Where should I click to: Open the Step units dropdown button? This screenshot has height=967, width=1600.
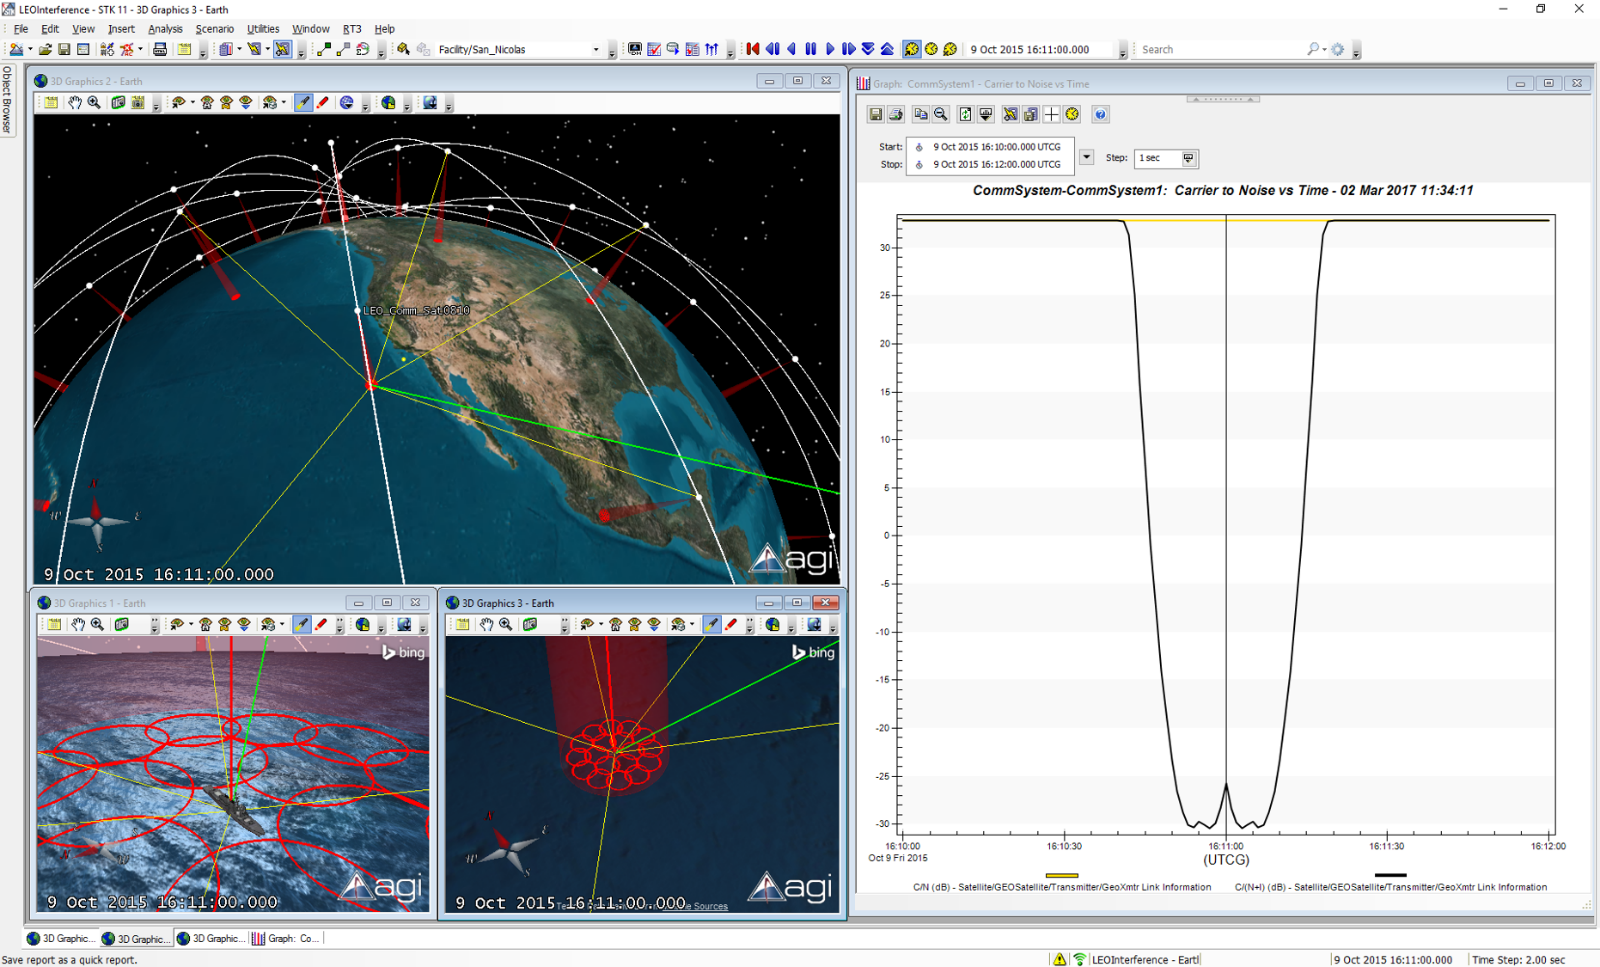tap(1189, 158)
